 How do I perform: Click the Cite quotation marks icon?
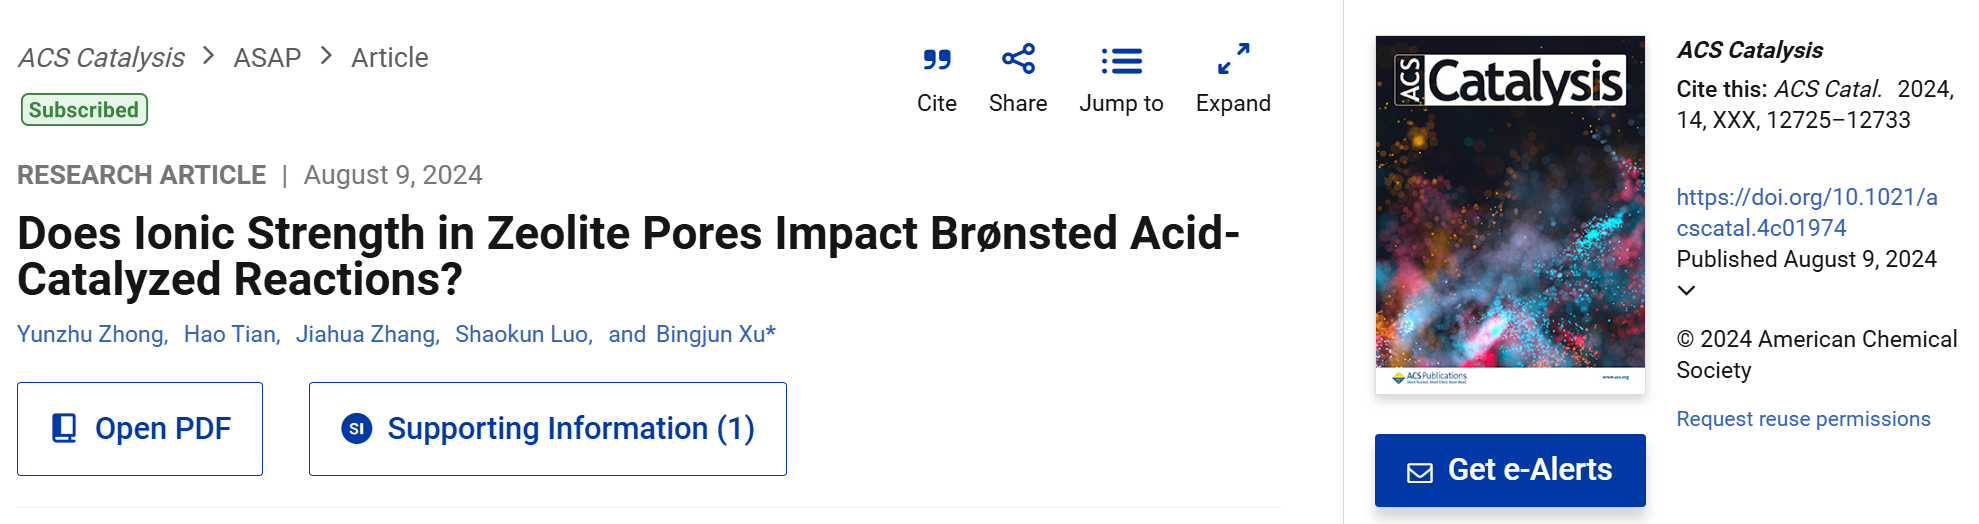[937, 60]
